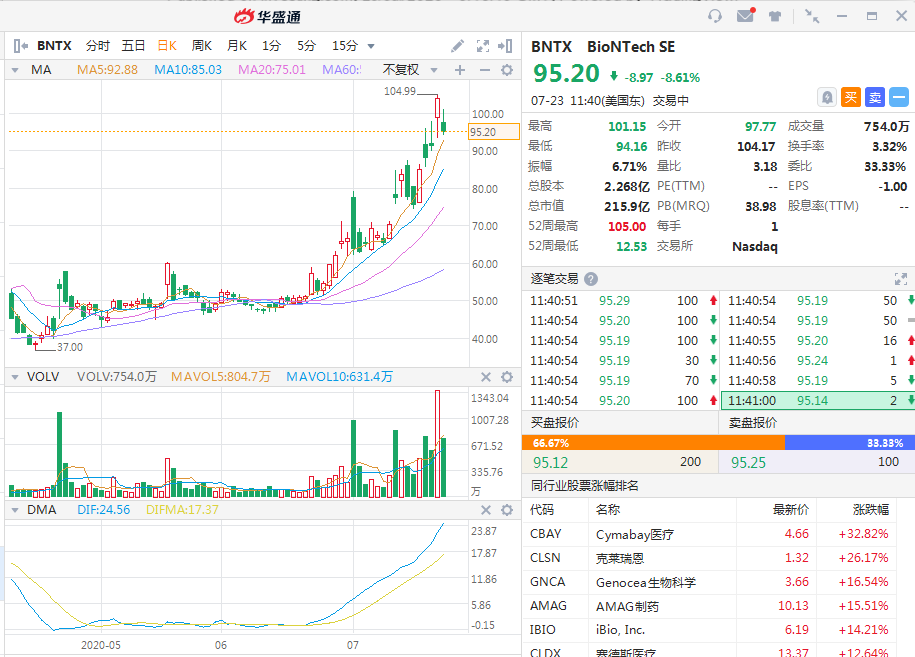915x657 pixels.
Task: Click MA20:75.01 indicator label
Action: [271, 70]
